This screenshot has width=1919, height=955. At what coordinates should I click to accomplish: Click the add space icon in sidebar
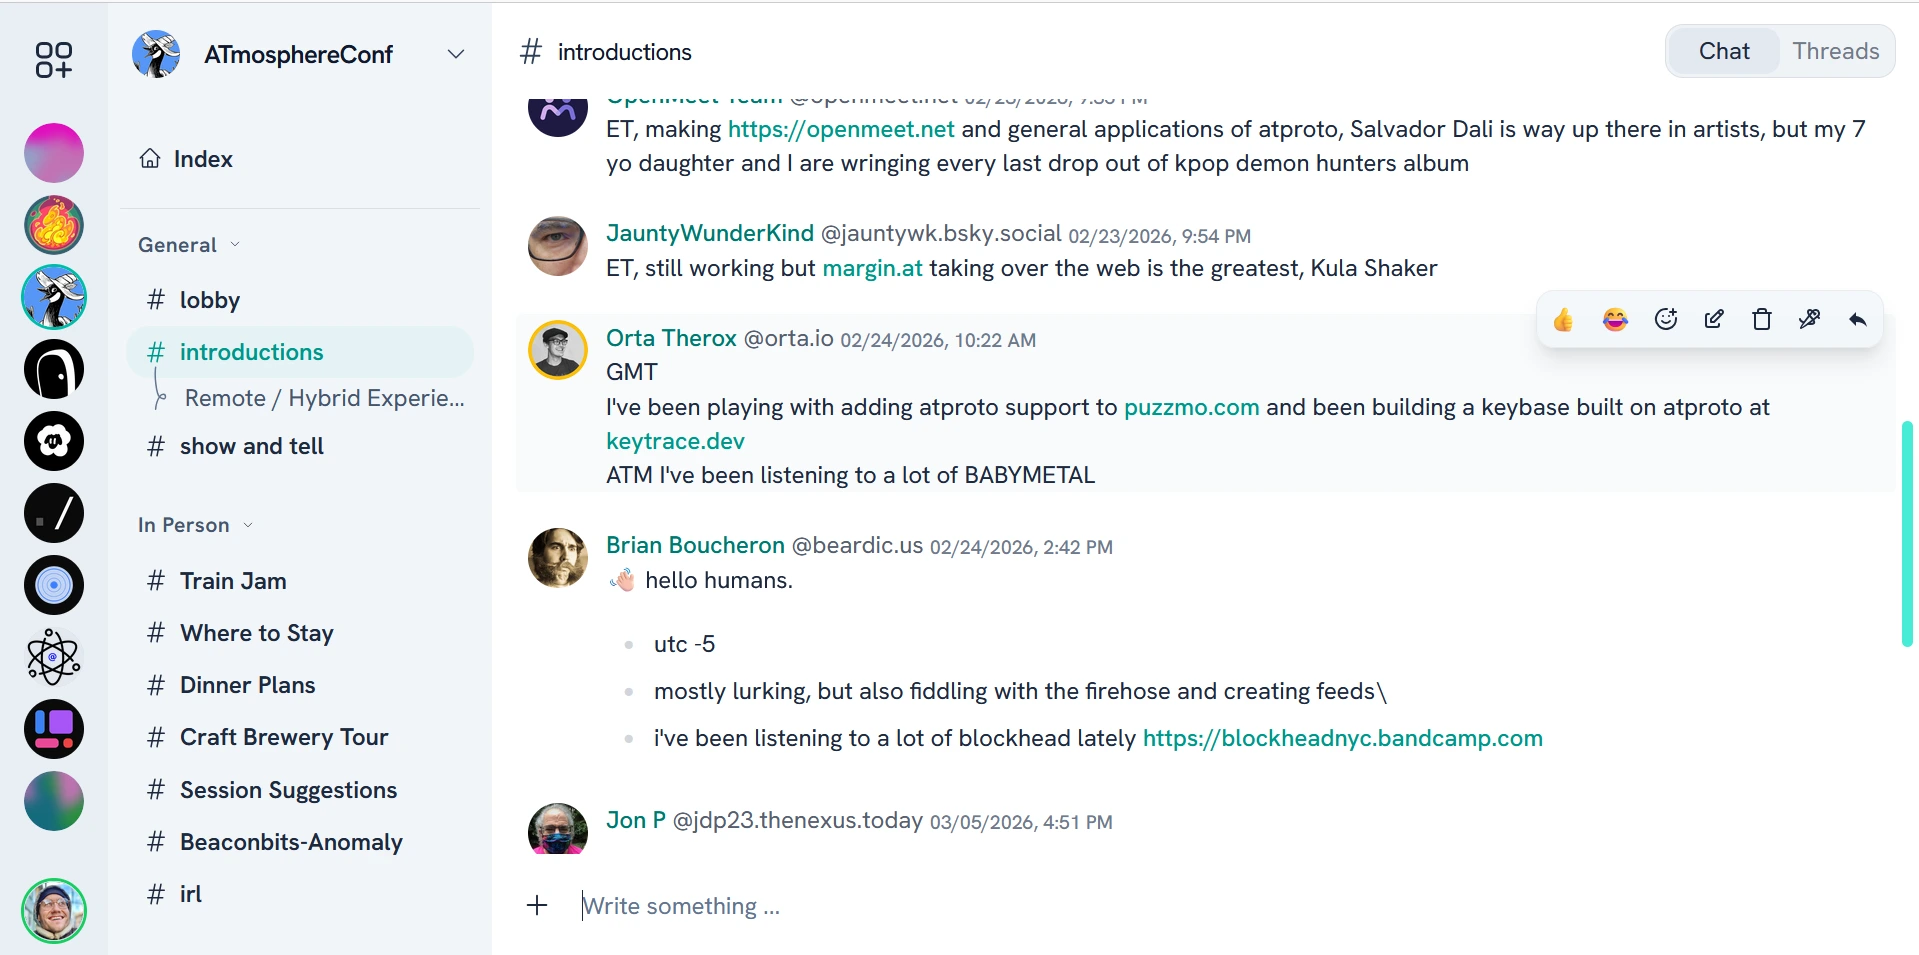point(54,60)
